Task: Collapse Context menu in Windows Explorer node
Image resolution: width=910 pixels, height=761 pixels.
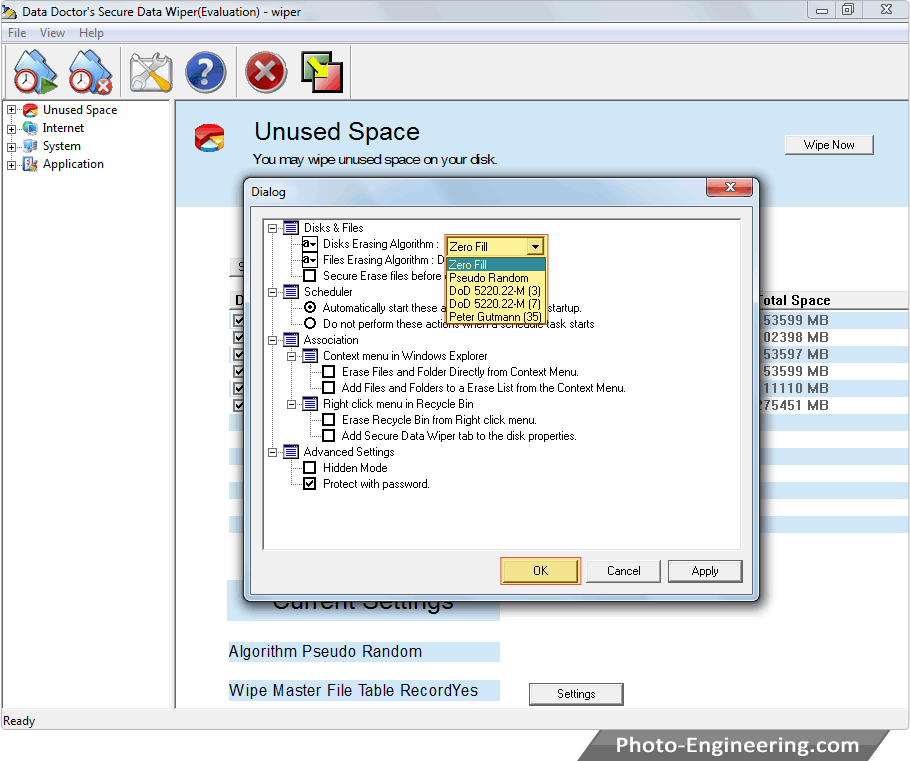Action: pyautogui.click(x=291, y=356)
